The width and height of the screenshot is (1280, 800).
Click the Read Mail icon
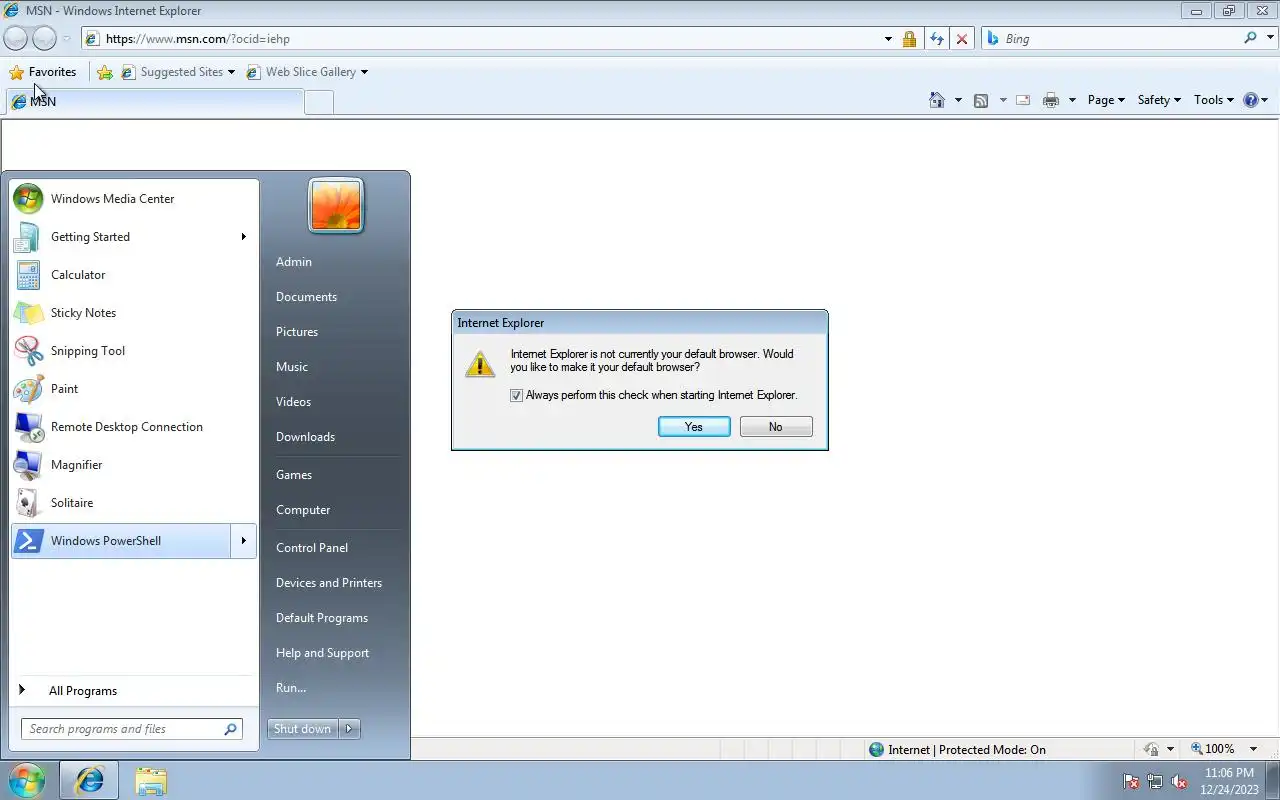1023,100
